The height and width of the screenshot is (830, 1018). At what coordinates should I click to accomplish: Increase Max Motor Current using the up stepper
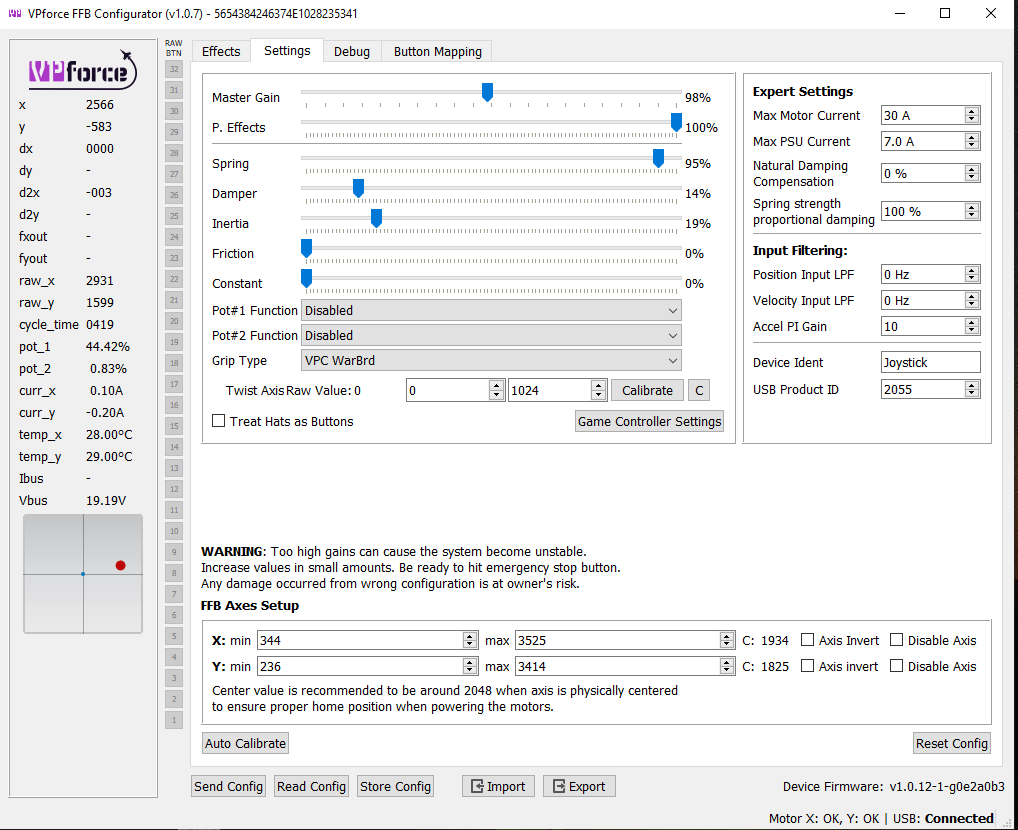pos(972,110)
